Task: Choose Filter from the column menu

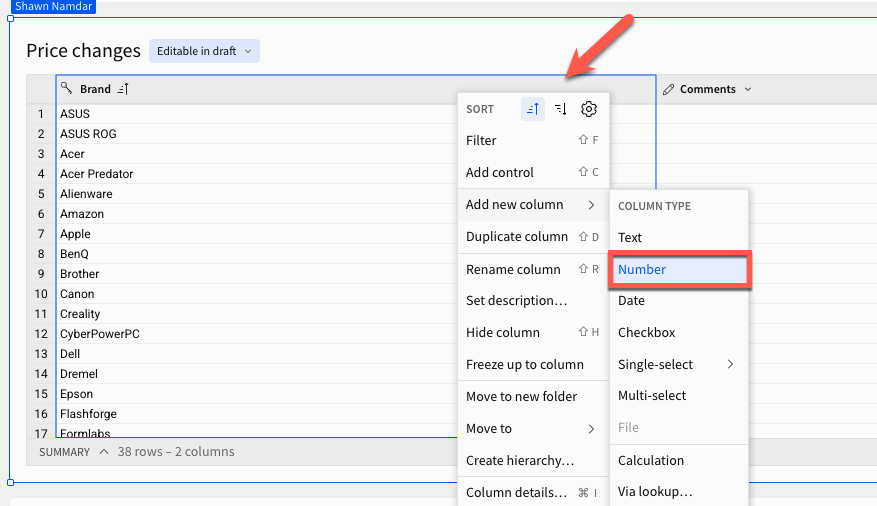Action: (x=533, y=140)
